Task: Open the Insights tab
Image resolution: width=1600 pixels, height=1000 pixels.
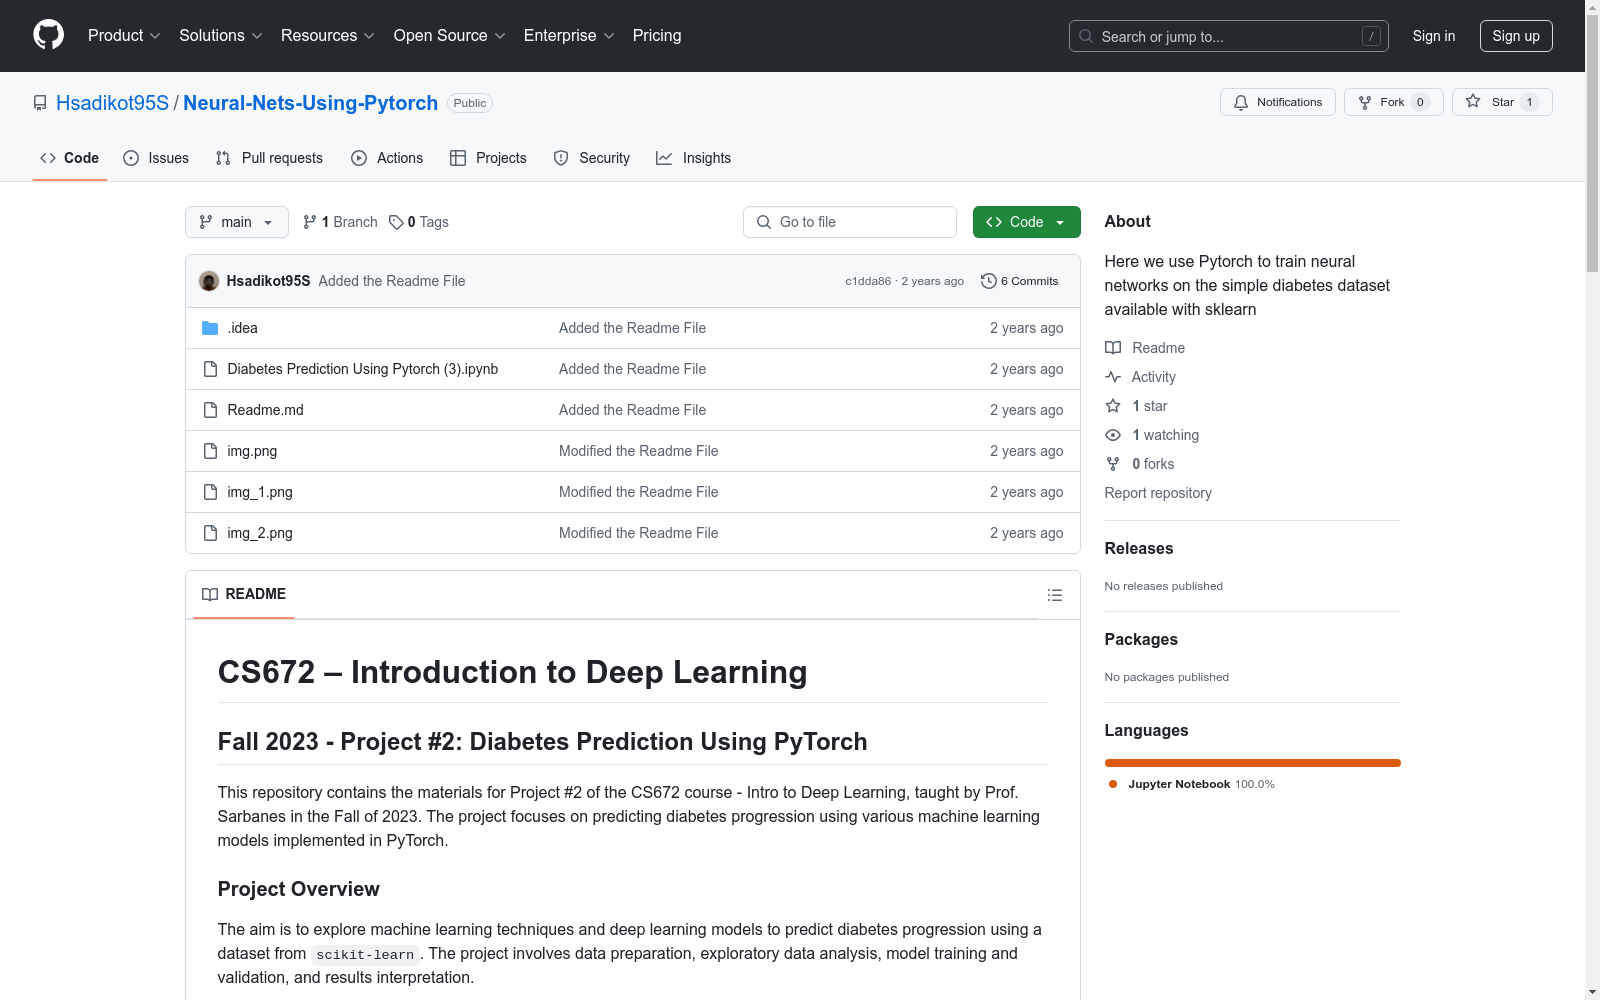Action: click(694, 158)
